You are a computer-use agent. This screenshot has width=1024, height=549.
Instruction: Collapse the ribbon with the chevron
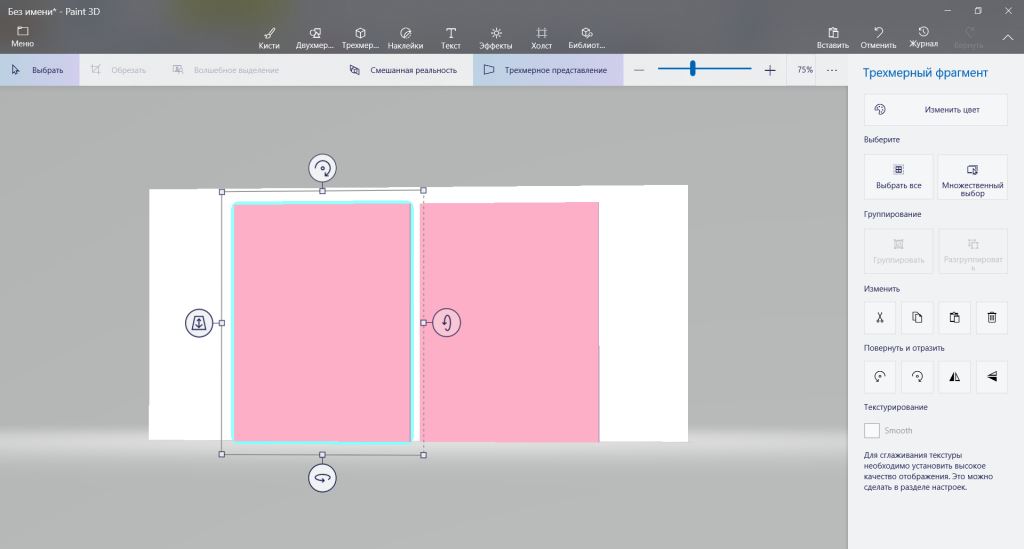click(x=1007, y=37)
